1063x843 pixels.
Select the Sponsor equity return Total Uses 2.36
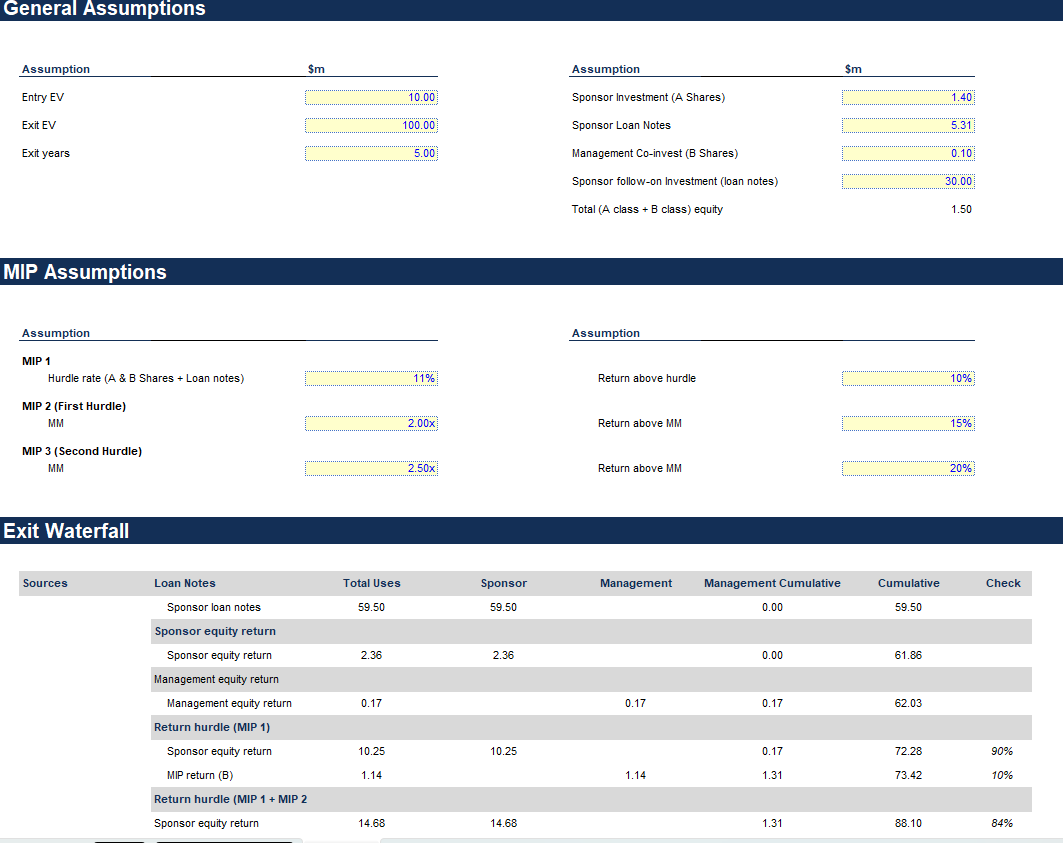372,656
